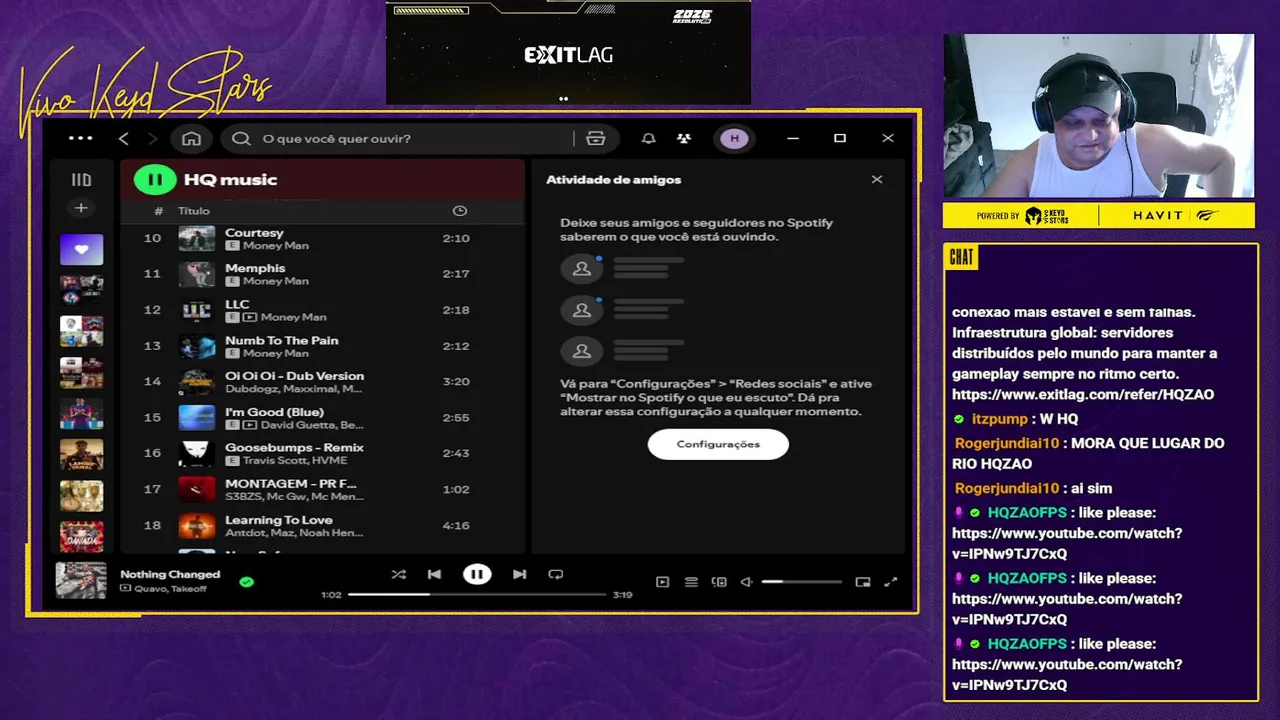The width and height of the screenshot is (1280, 720).
Task: Play track 'Memphis'
Action: (x=322, y=274)
